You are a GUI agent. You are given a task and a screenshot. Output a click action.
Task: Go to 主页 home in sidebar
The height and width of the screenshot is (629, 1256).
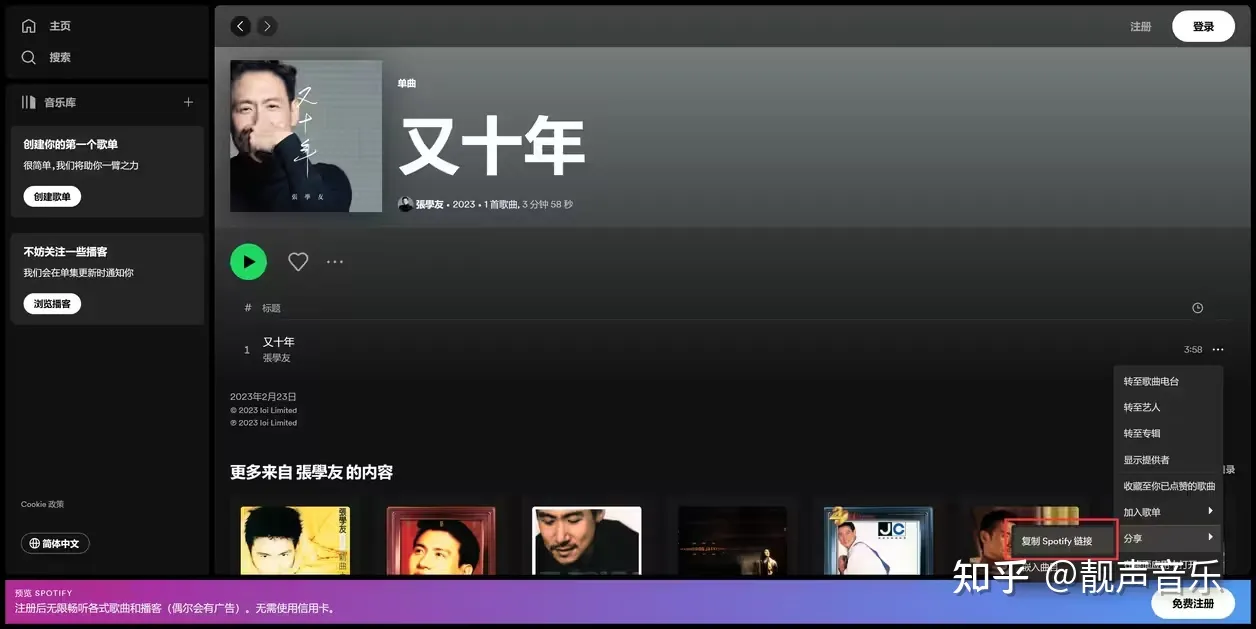[46, 26]
